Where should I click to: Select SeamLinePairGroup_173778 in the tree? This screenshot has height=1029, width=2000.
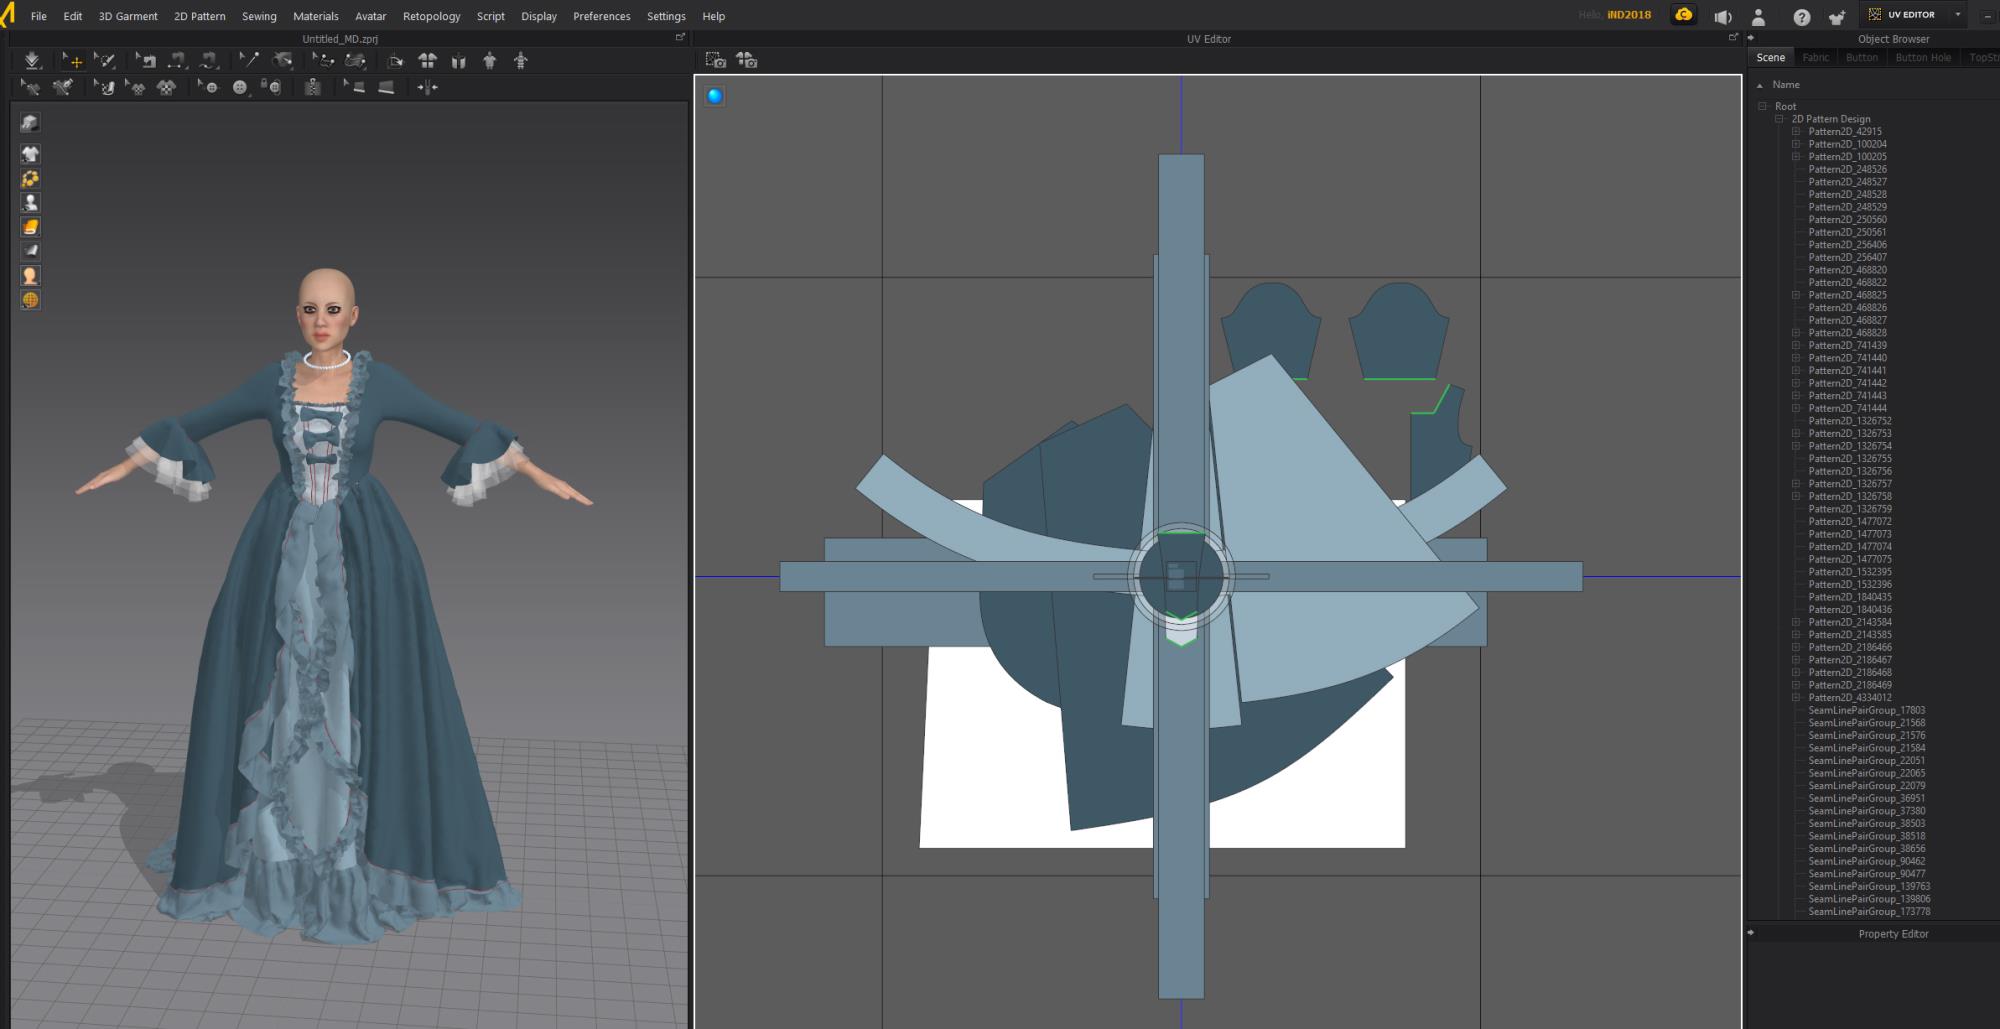(x=1869, y=911)
